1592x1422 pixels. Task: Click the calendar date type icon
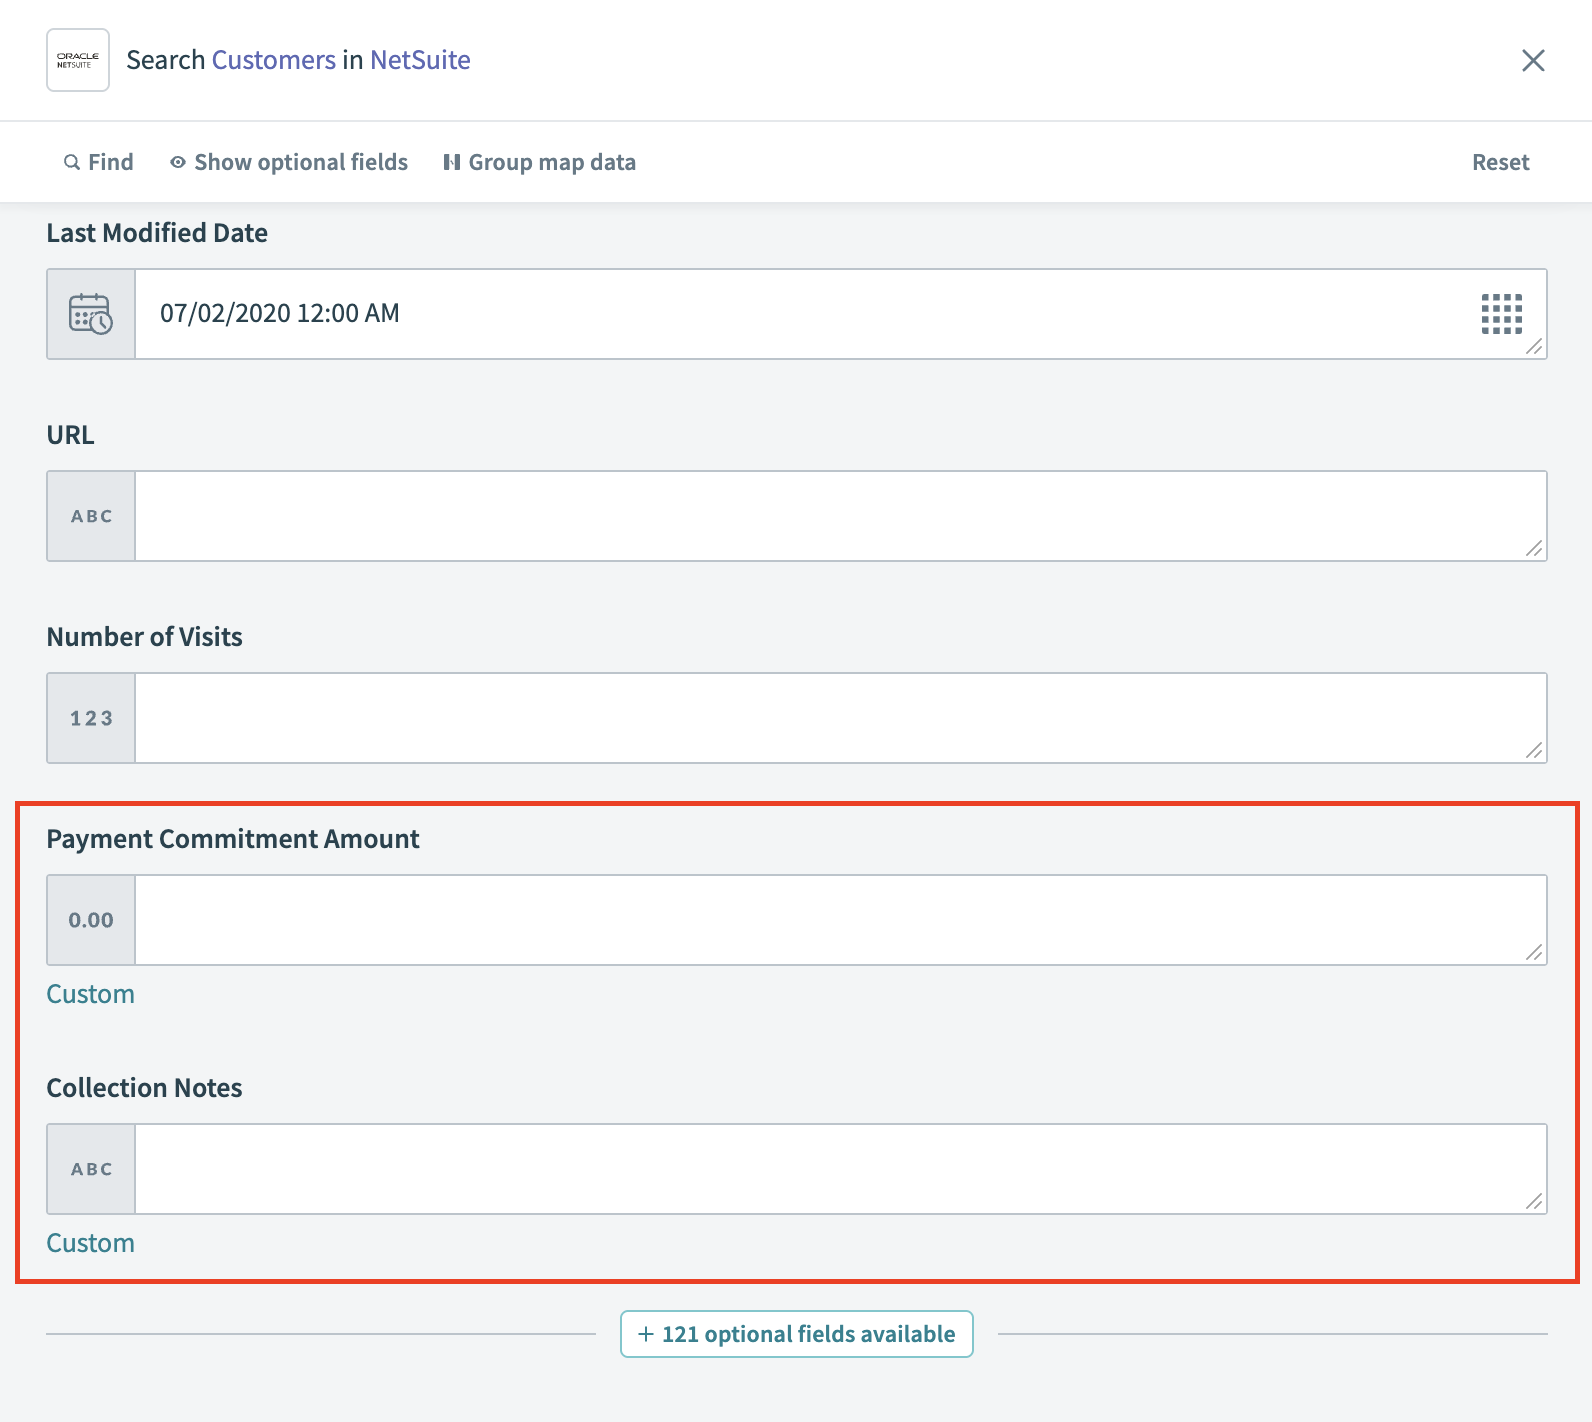pos(91,314)
